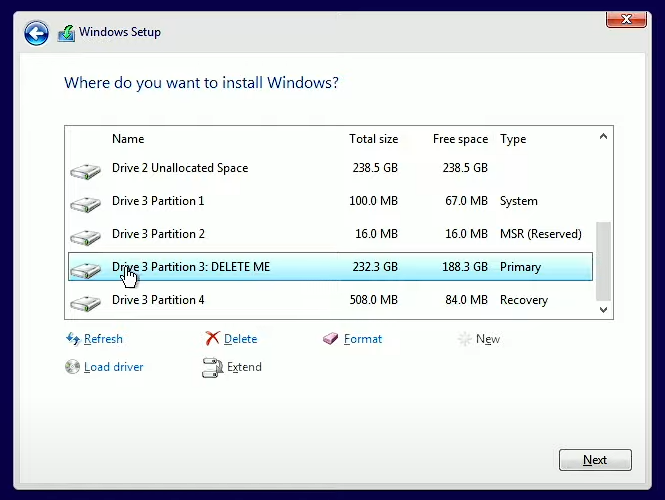Click the 238.5 GB total size value
This screenshot has height=500, width=665.
point(375,168)
